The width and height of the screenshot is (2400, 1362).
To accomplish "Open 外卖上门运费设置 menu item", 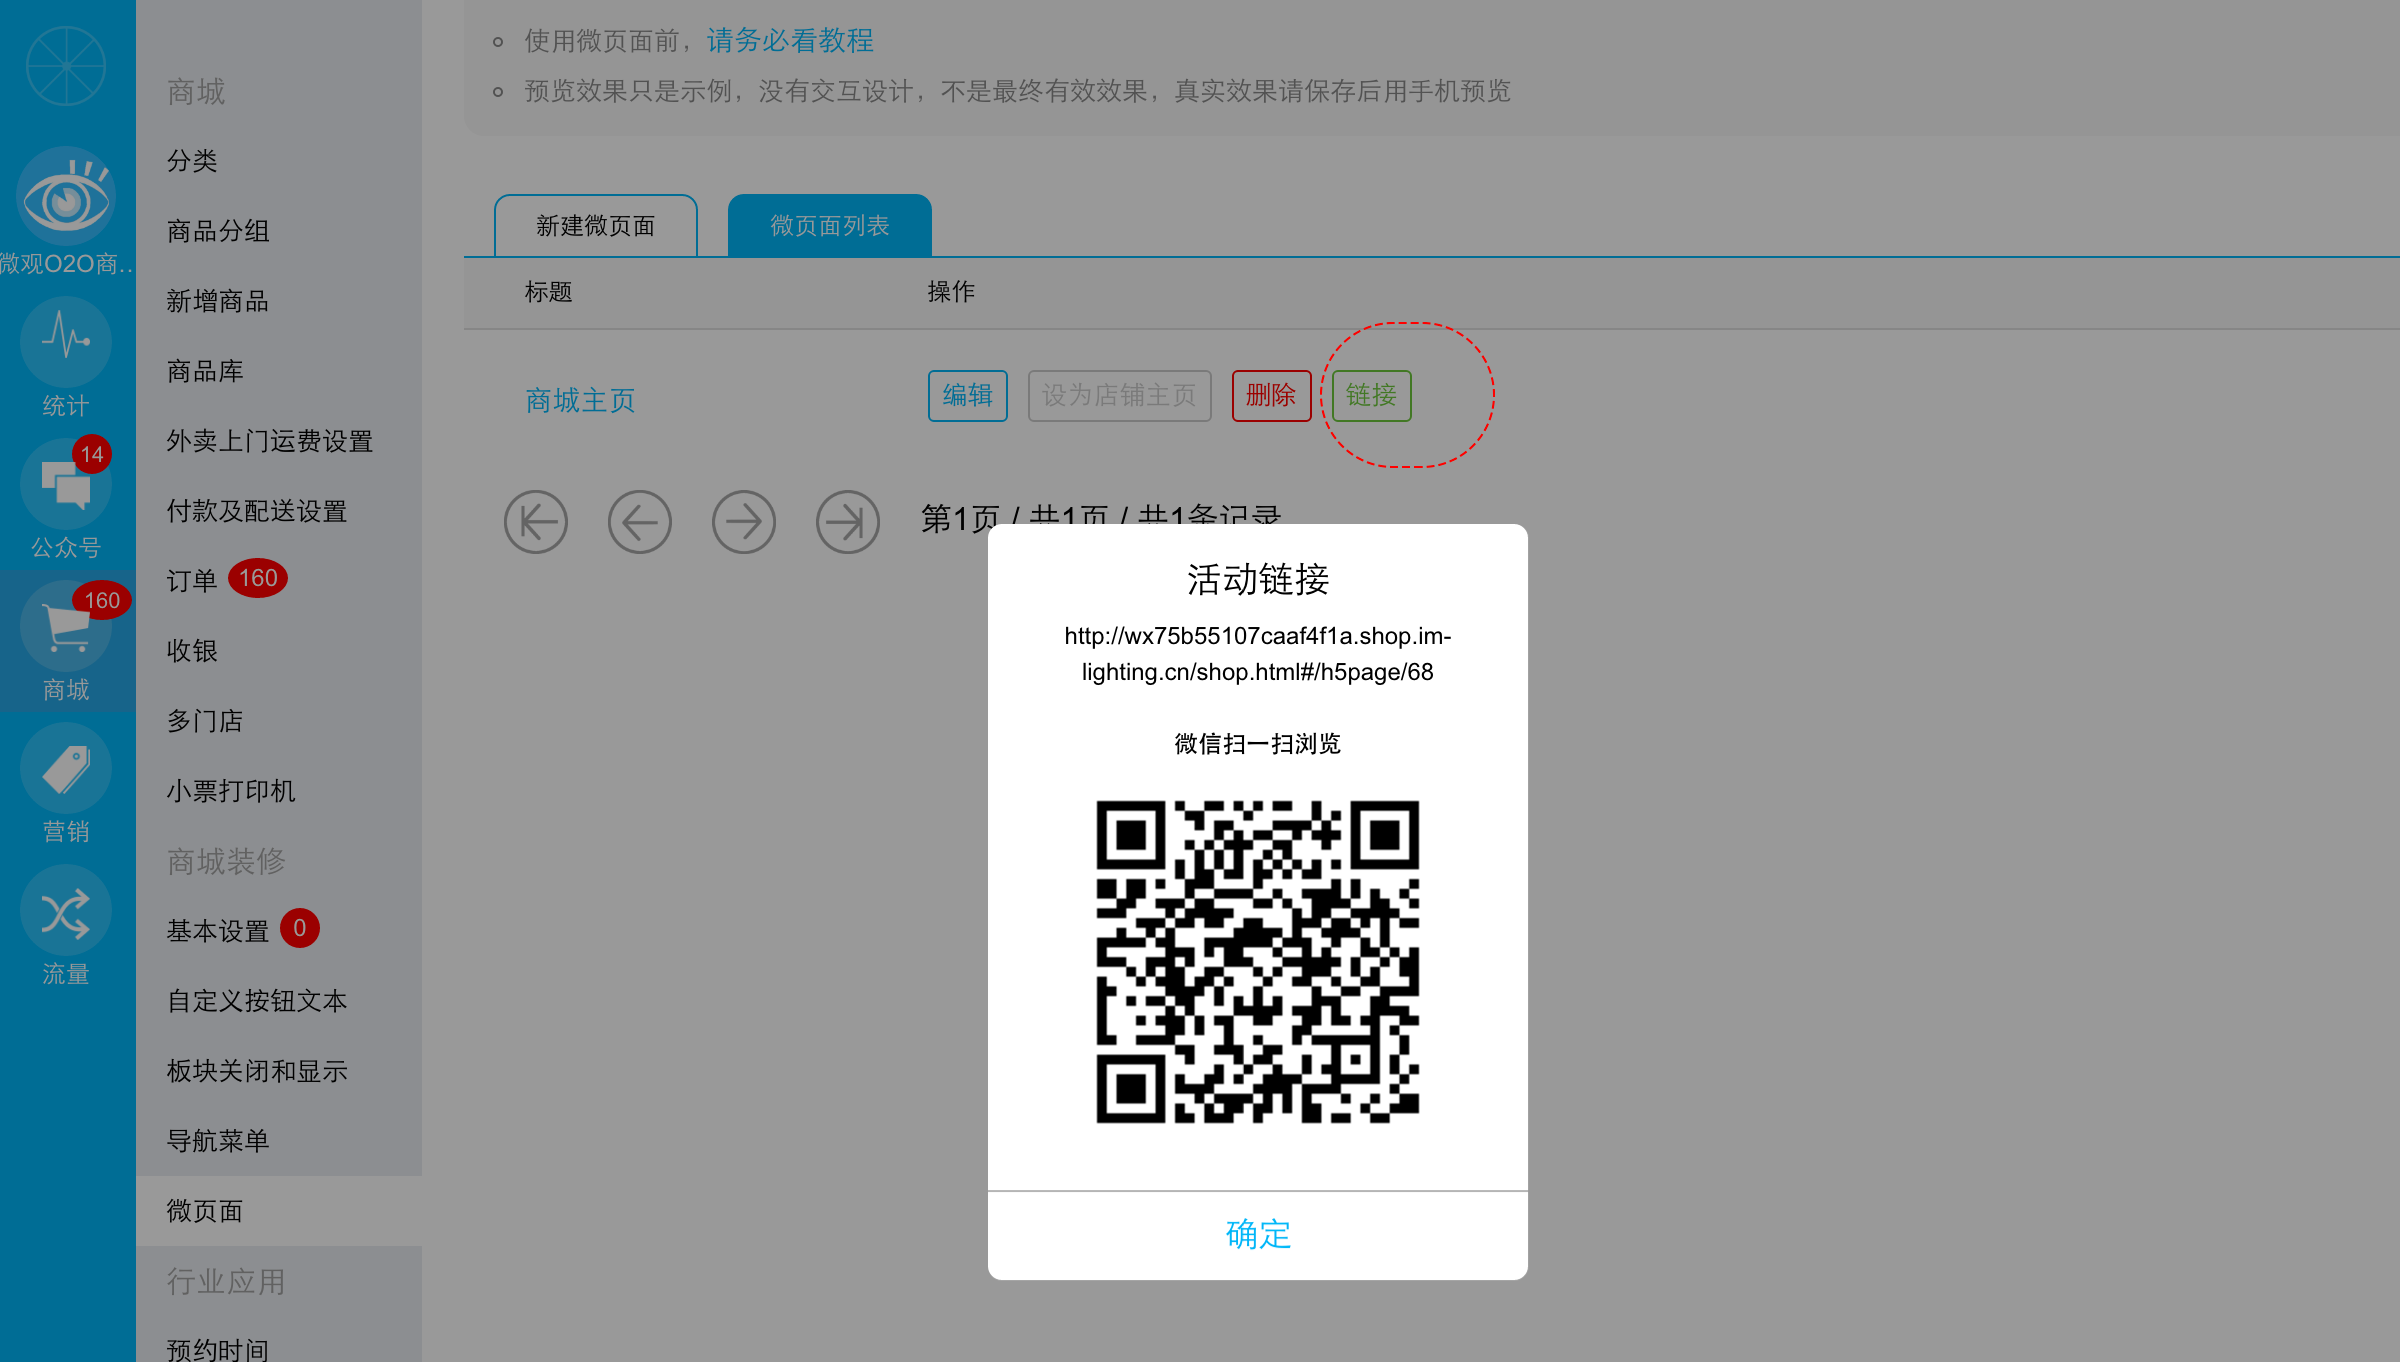I will pyautogui.click(x=270, y=441).
